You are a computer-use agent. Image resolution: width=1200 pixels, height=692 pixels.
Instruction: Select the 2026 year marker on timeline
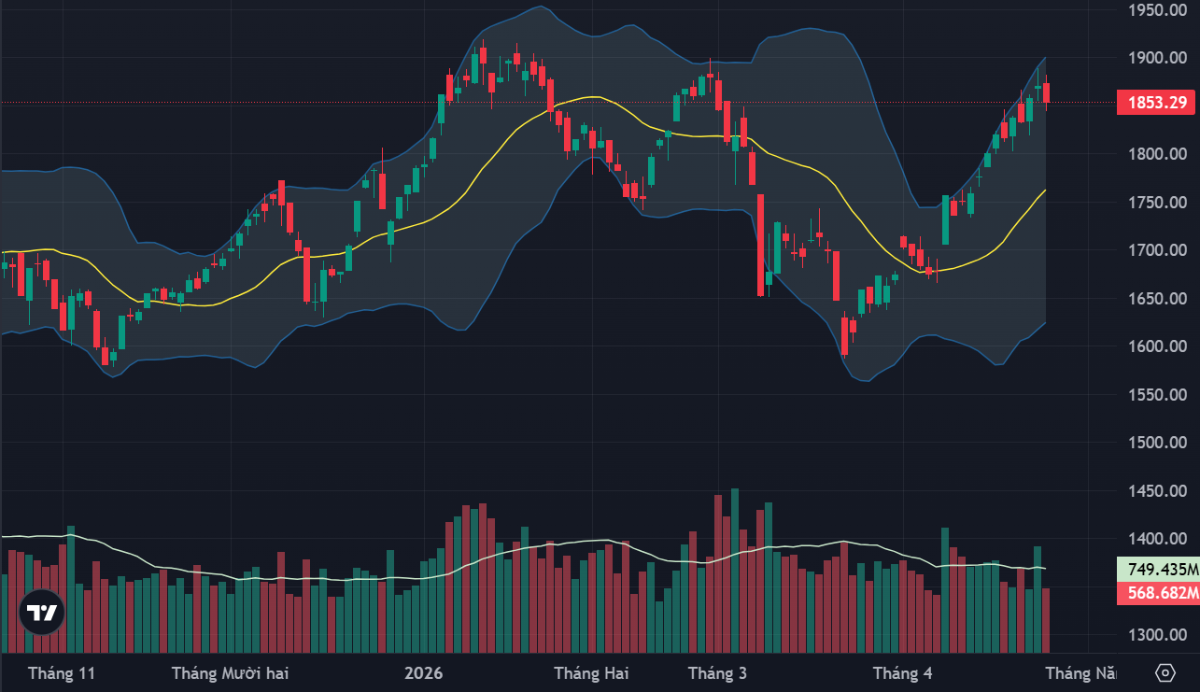pos(423,672)
